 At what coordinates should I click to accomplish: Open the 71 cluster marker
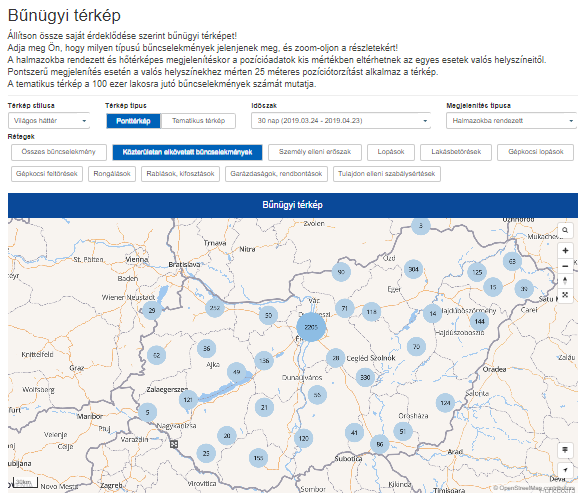[344, 308]
